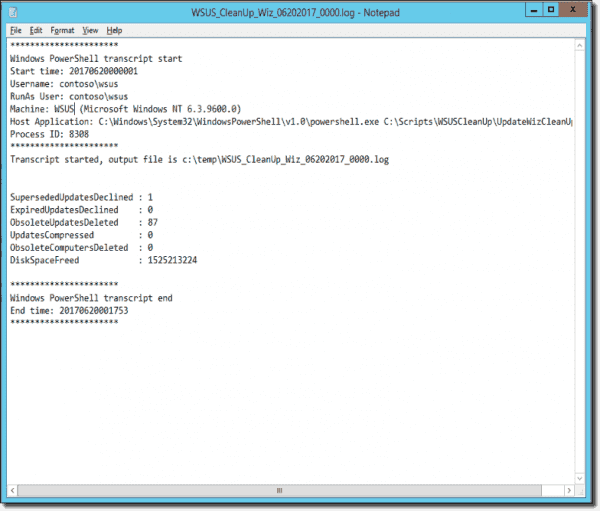The width and height of the screenshot is (600, 511).
Task: Click the ObsoleteComputersDeleted line
Action: pyautogui.click(x=82, y=248)
